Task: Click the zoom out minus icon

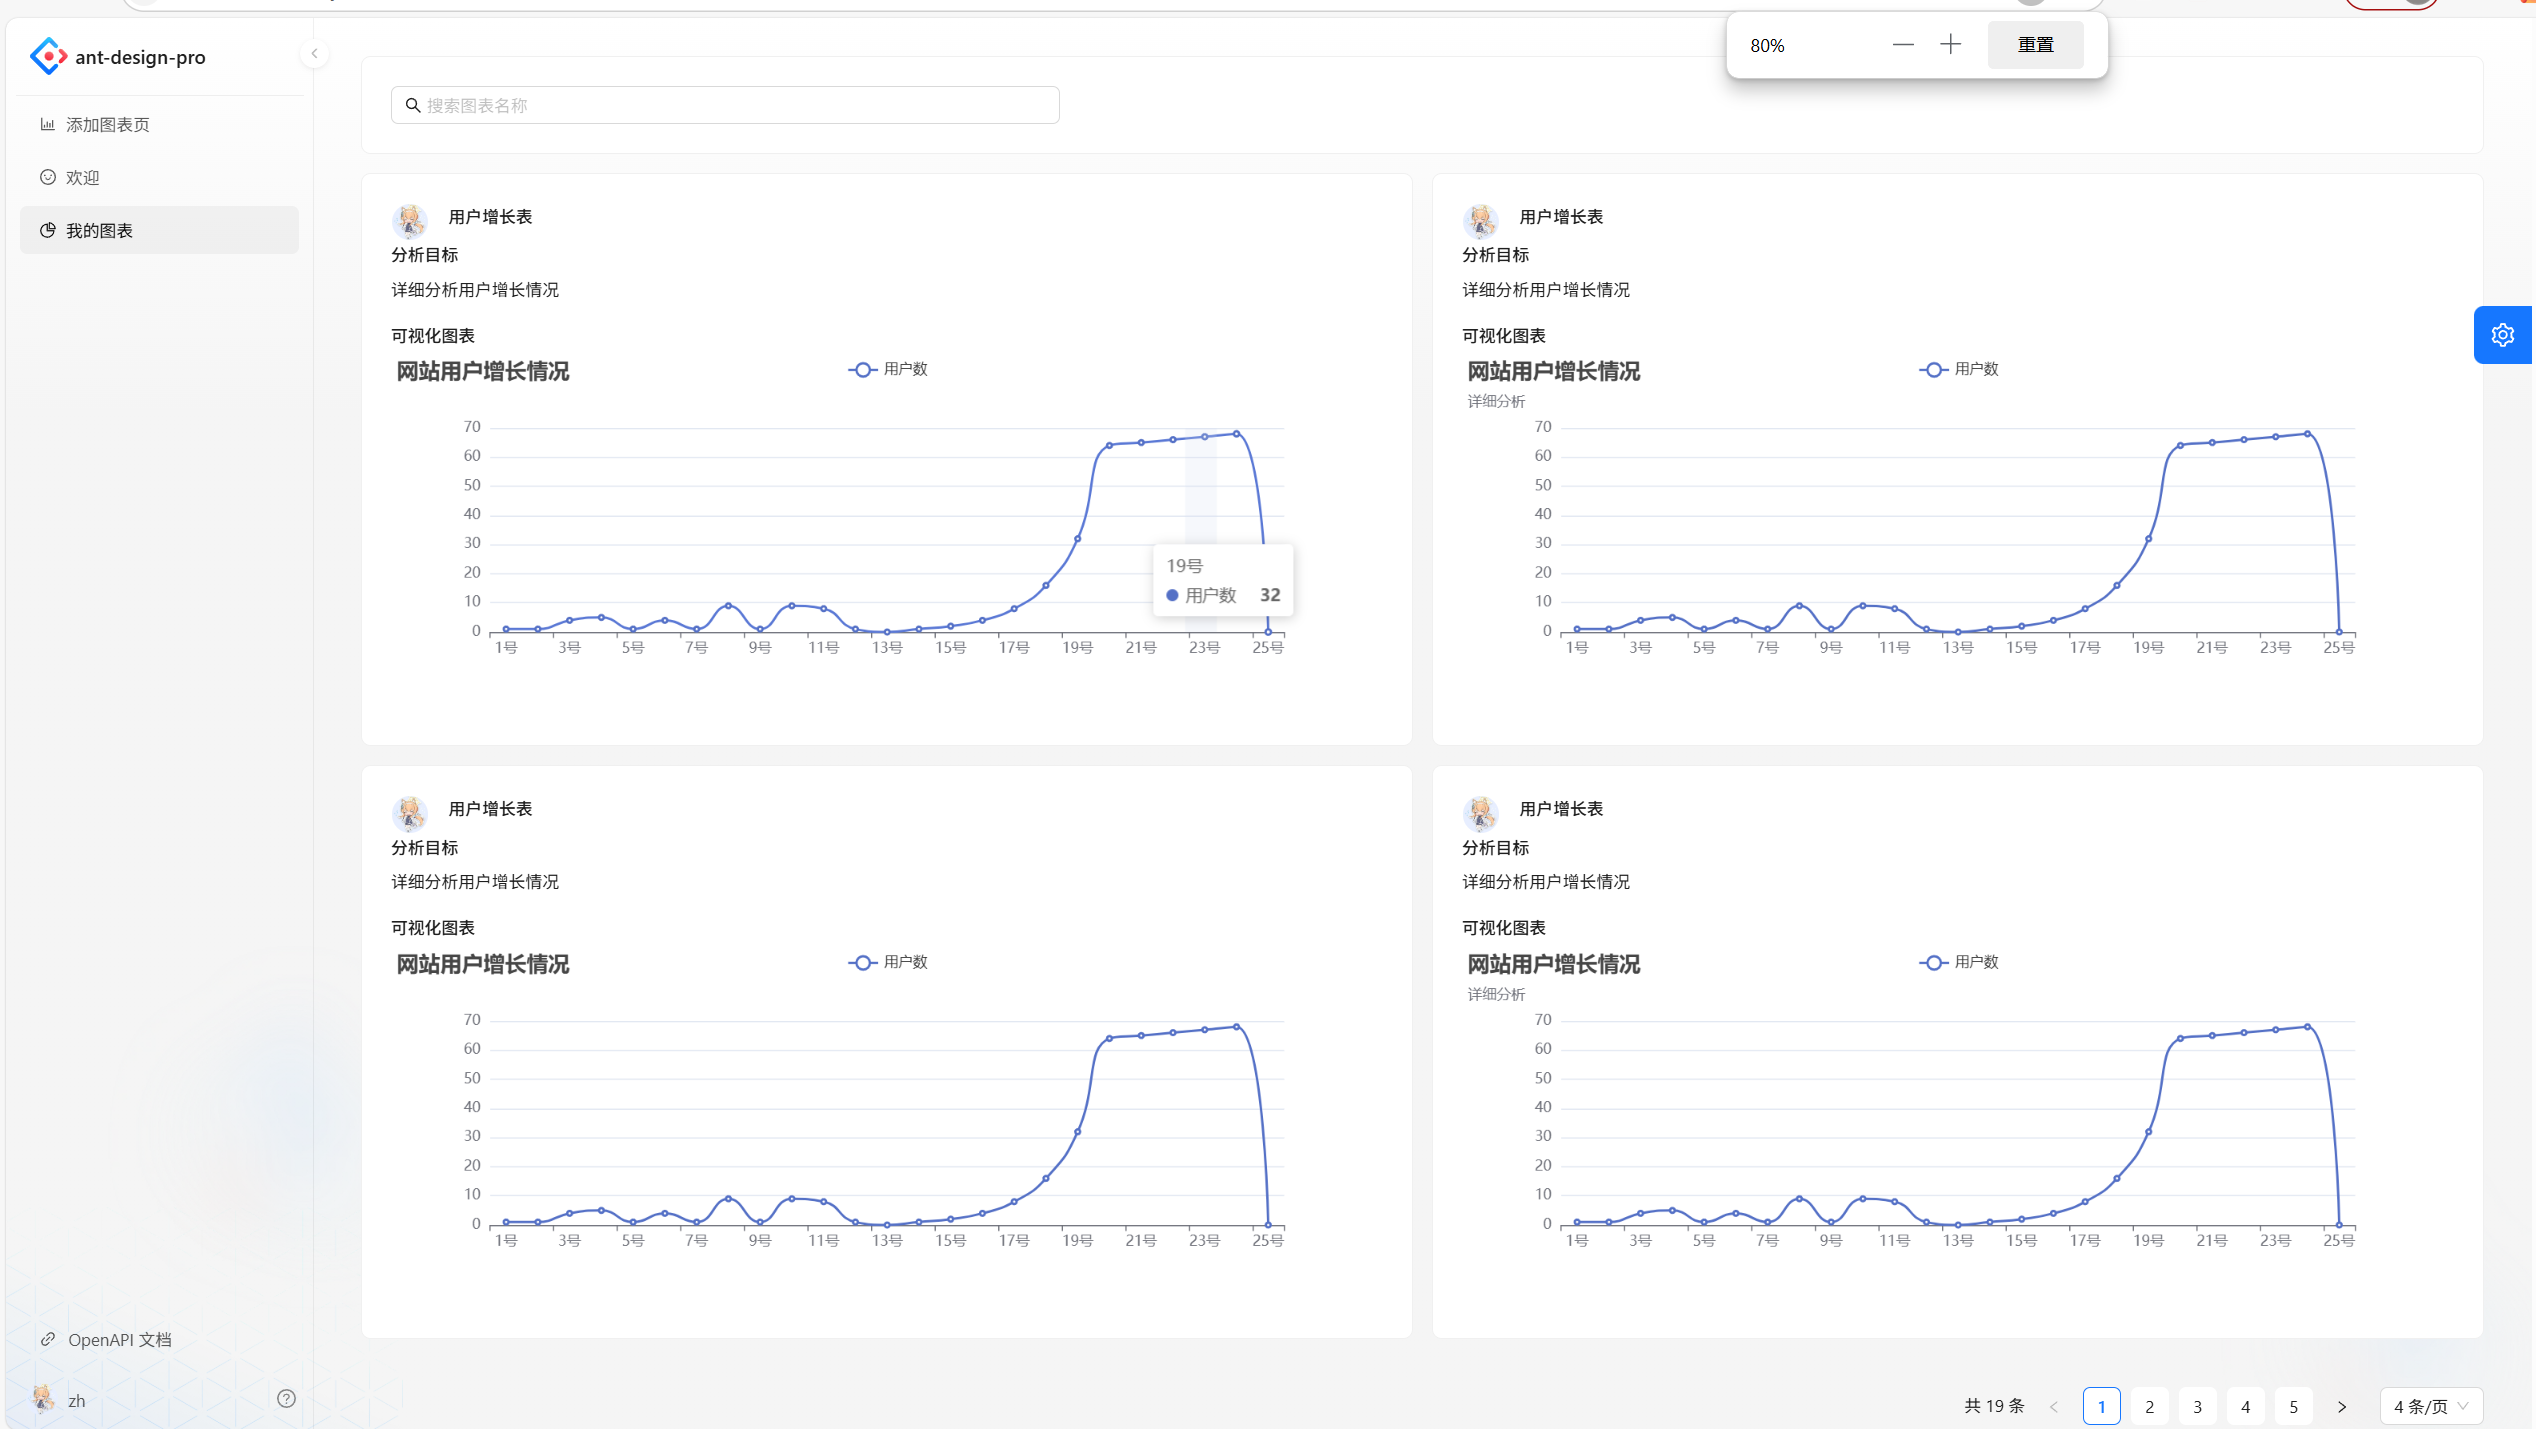Action: click(1902, 45)
